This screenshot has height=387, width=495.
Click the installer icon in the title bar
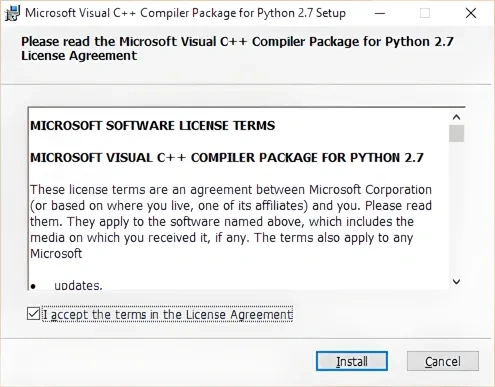pos(12,14)
